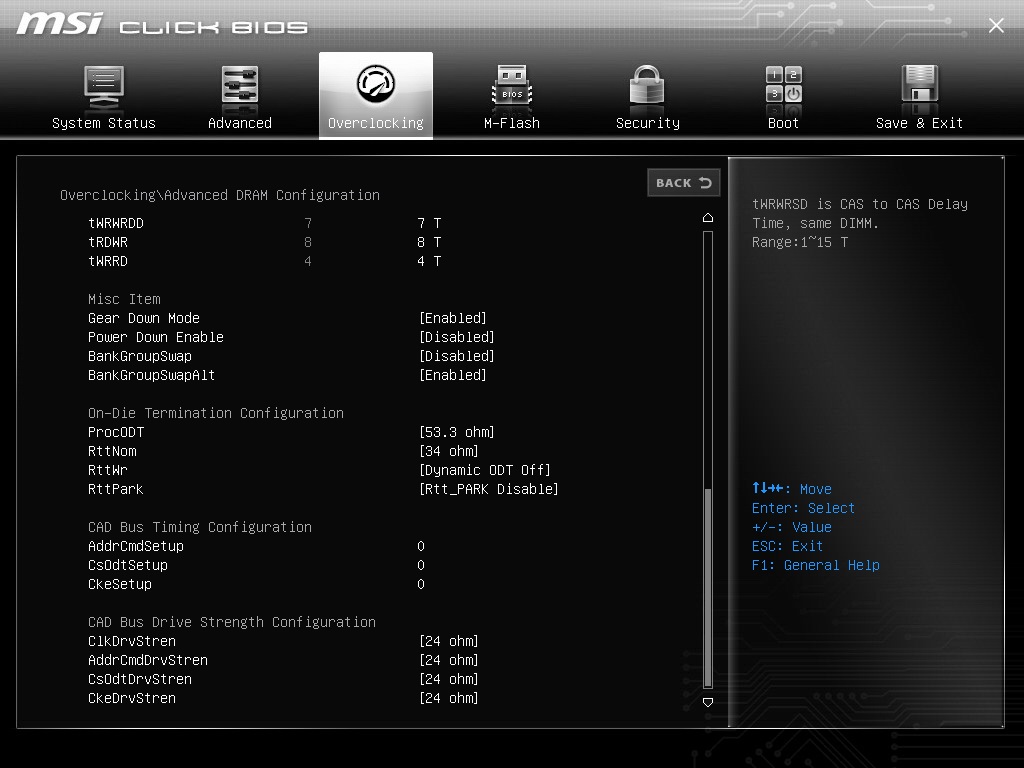
Task: Open RttWr Dynamic ODT Off dropdown
Action: (x=485, y=470)
